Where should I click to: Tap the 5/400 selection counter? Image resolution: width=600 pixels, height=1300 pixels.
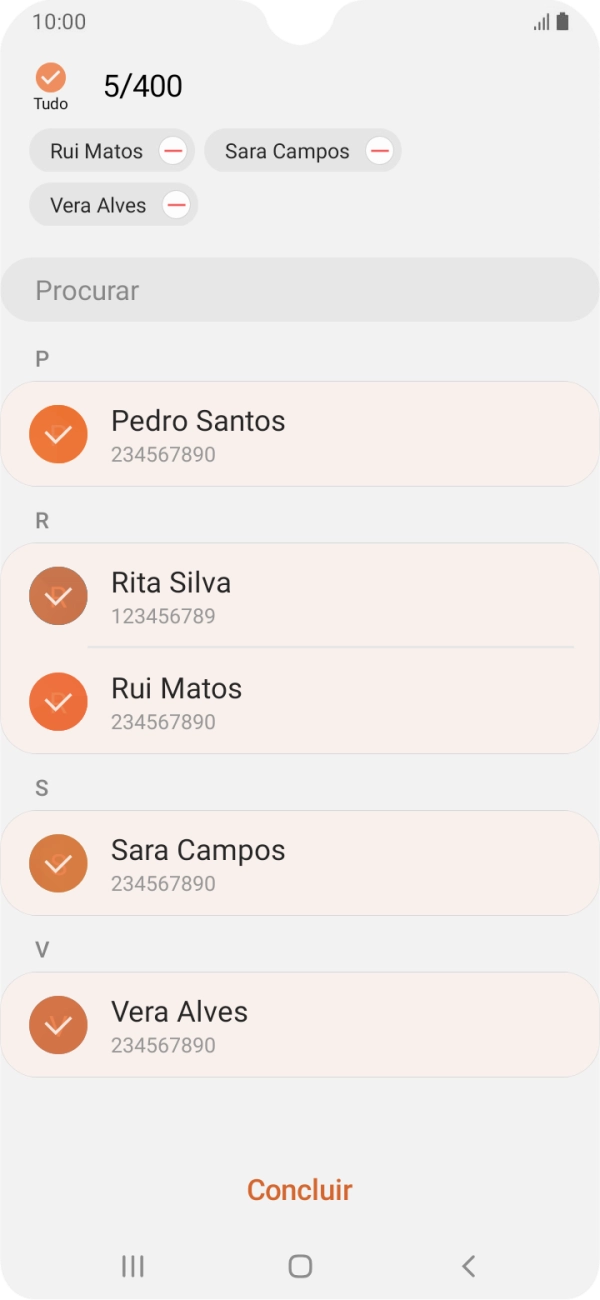point(141,85)
